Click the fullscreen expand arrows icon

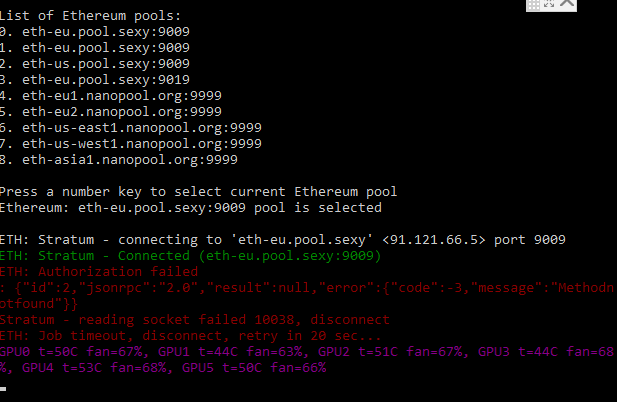(x=549, y=4)
